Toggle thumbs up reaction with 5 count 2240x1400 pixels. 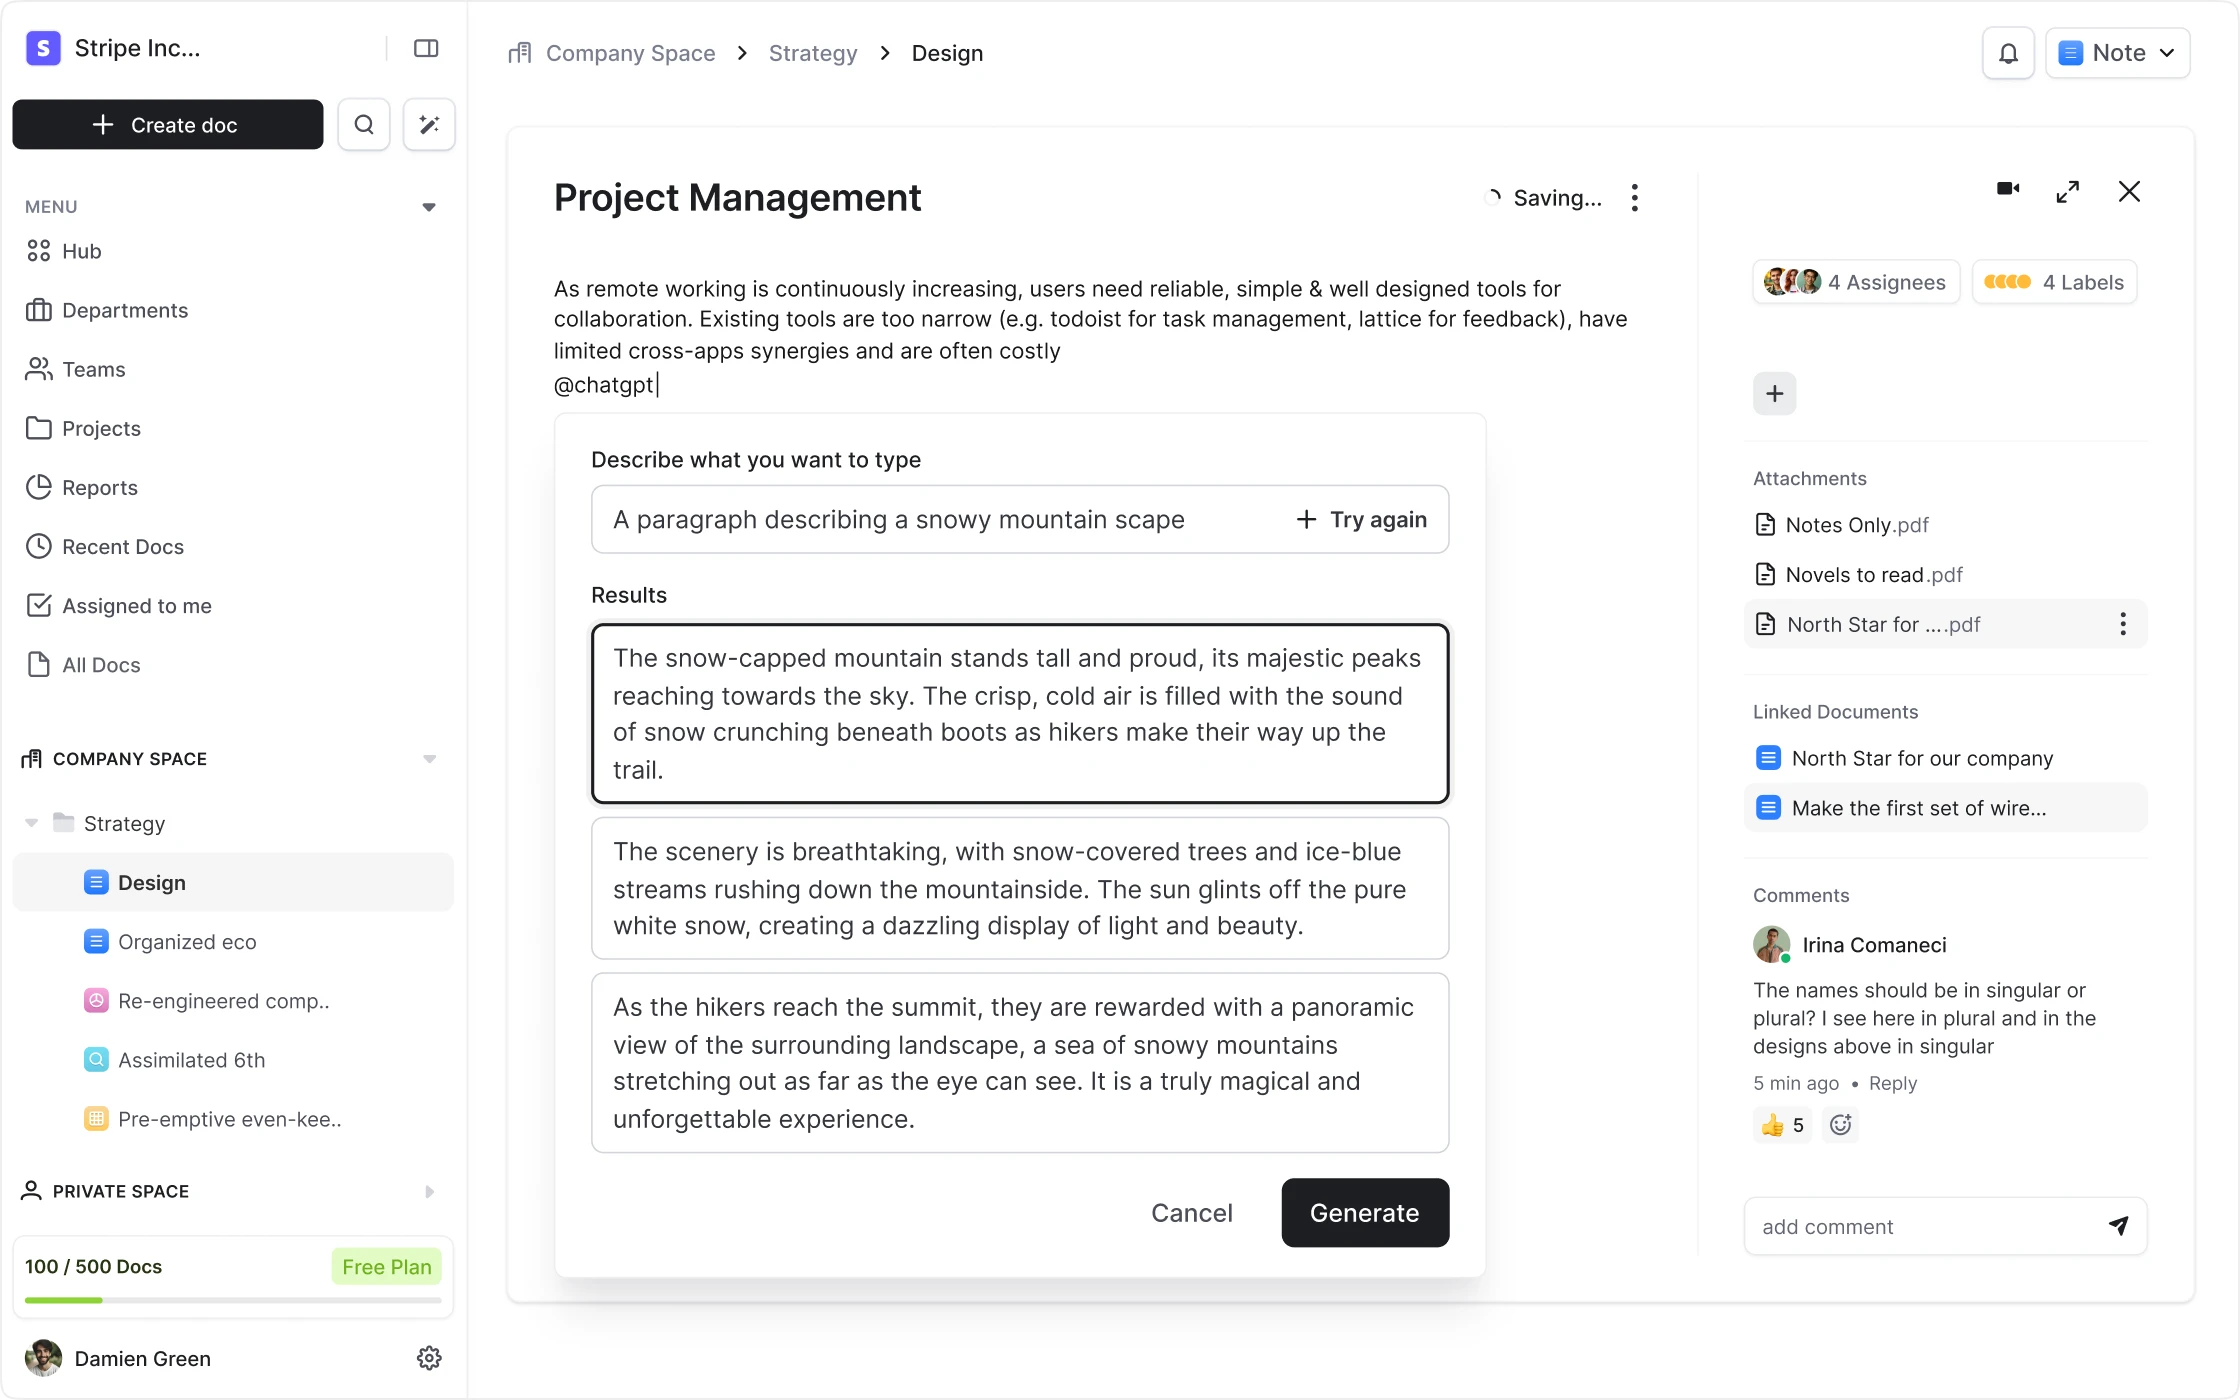click(x=1782, y=1125)
